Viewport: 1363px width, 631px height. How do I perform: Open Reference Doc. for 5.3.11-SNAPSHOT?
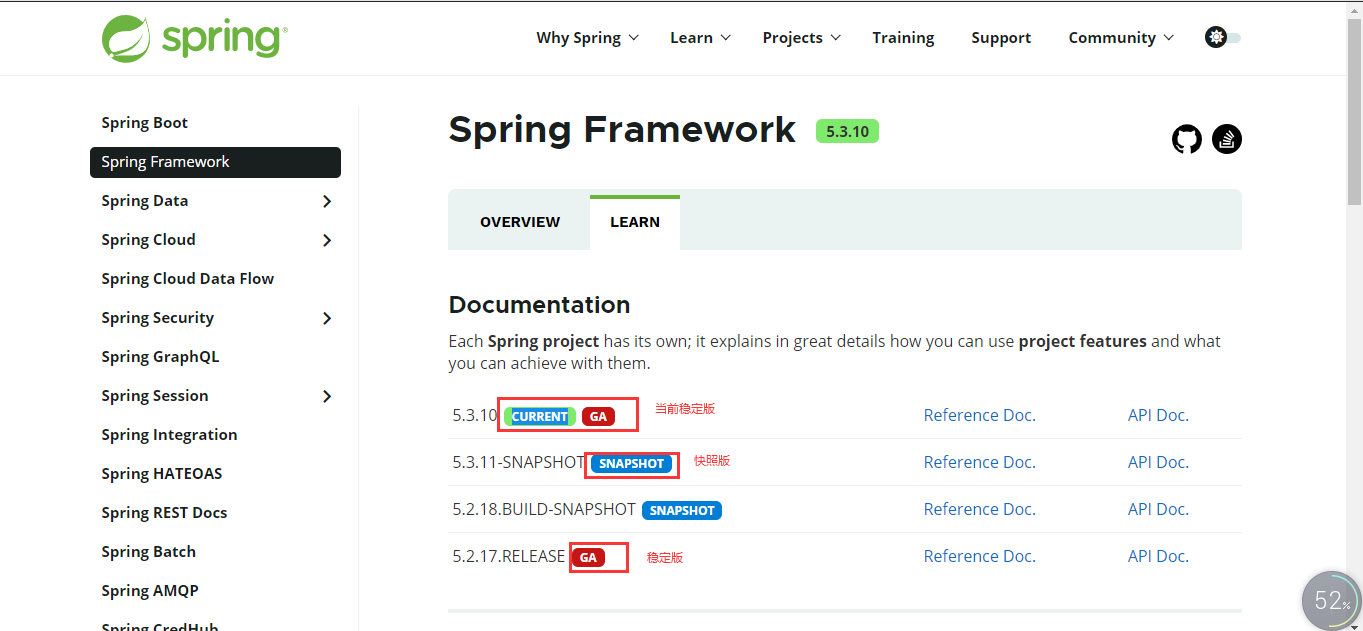(x=980, y=462)
